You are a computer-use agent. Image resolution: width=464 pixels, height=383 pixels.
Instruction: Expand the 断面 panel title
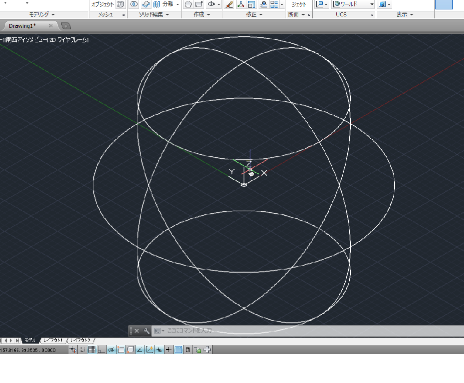296,14
